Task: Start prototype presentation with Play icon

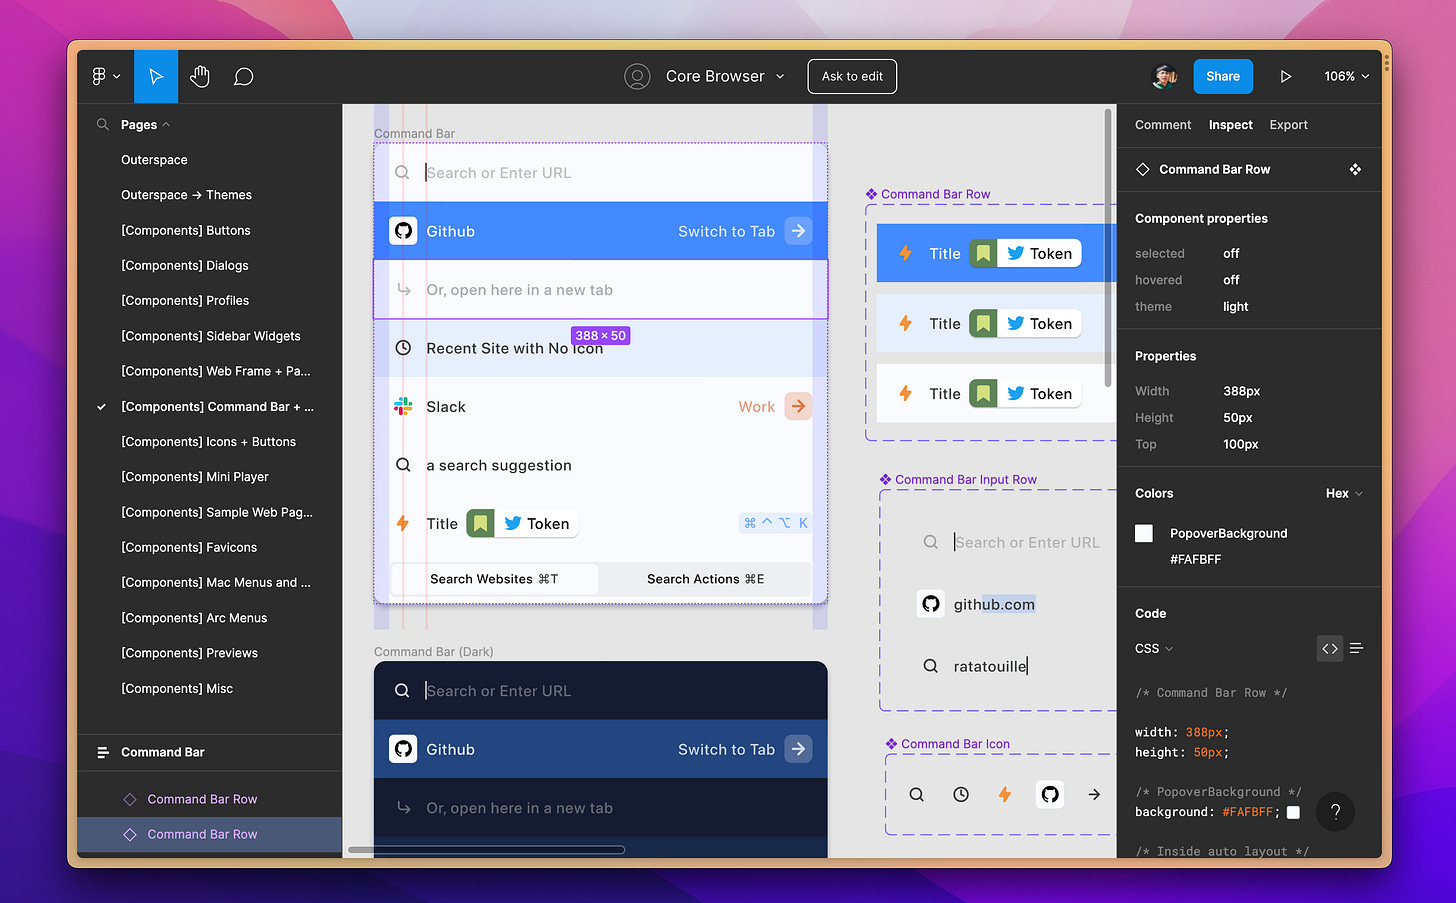Action: [1286, 76]
